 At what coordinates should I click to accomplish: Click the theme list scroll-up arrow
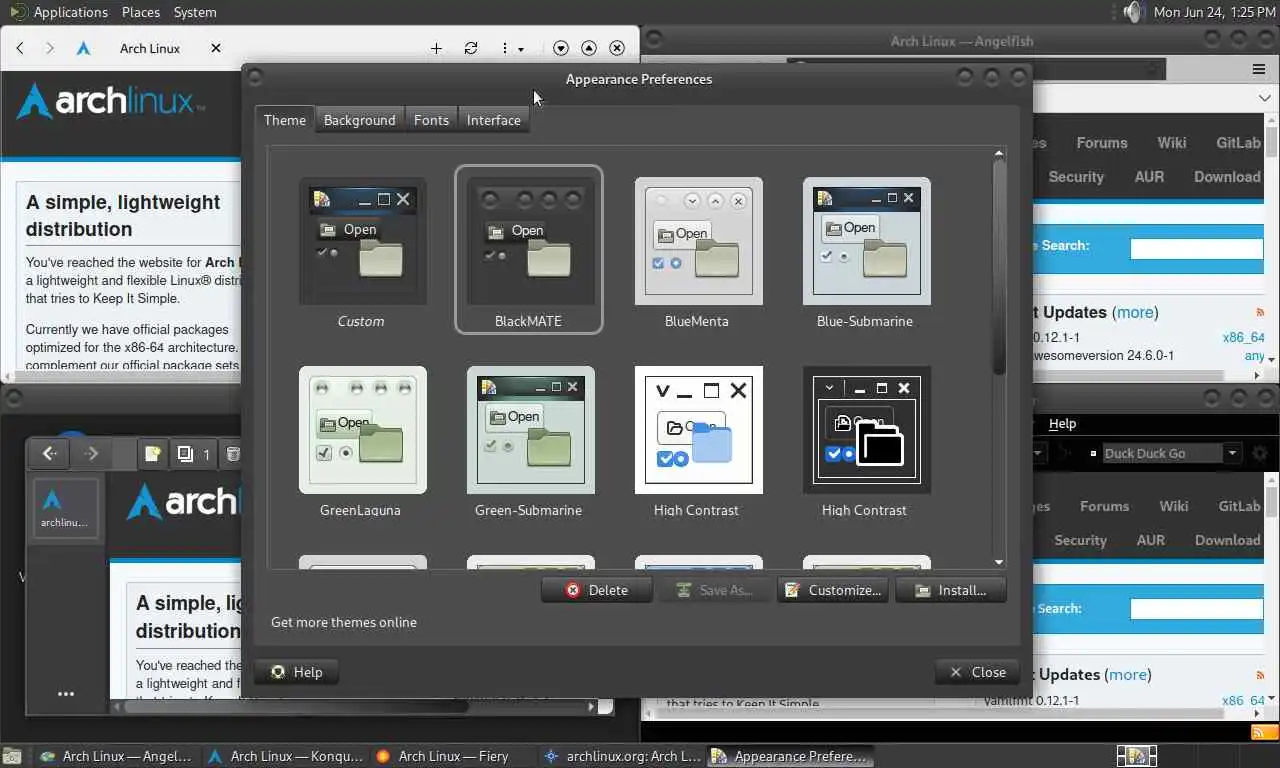[999, 153]
